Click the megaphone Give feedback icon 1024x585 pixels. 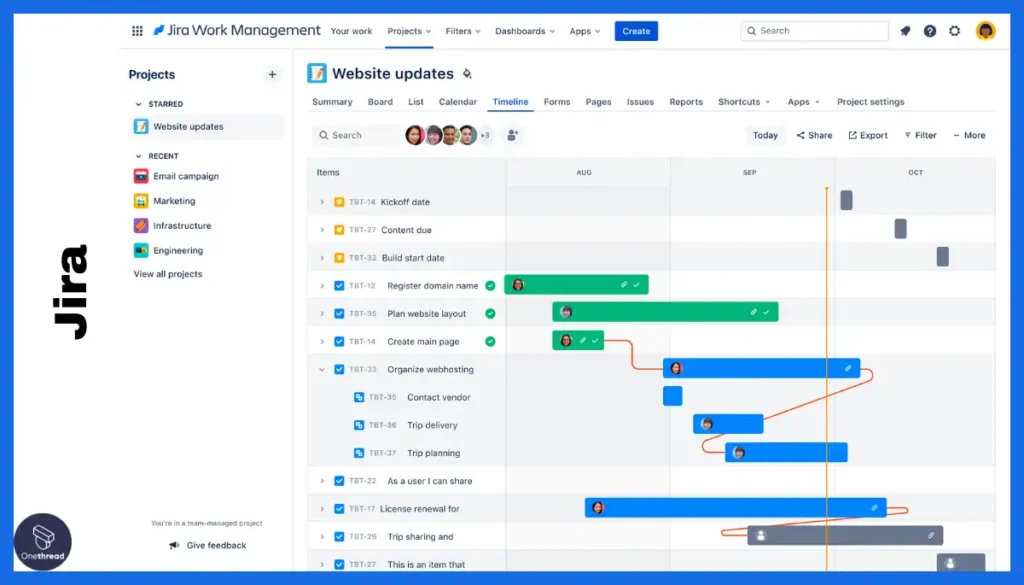[x=174, y=545]
